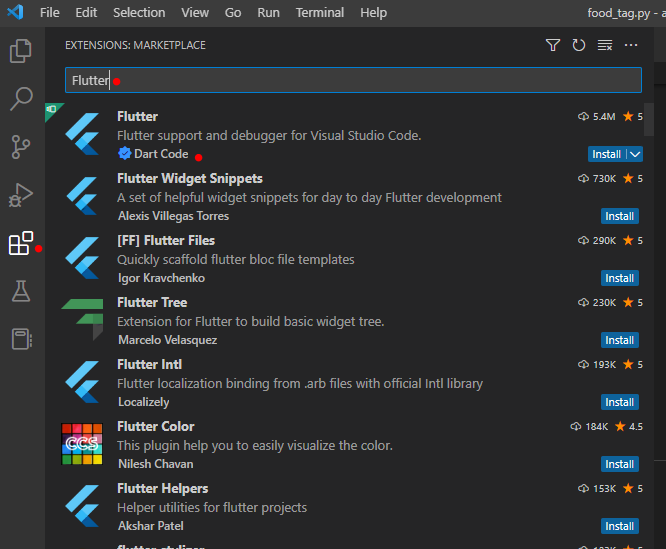Click the verified badge next to Dart Code
The height and width of the screenshot is (549, 666).
click(x=124, y=153)
